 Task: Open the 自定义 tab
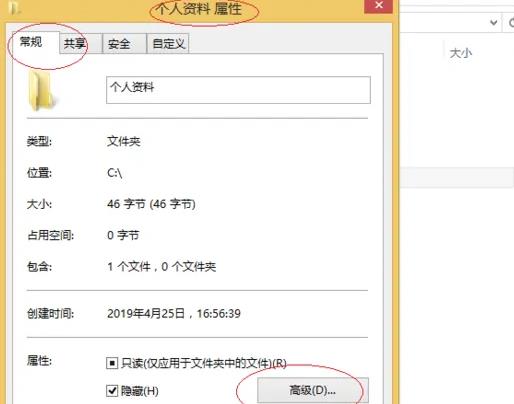pyautogui.click(x=168, y=44)
